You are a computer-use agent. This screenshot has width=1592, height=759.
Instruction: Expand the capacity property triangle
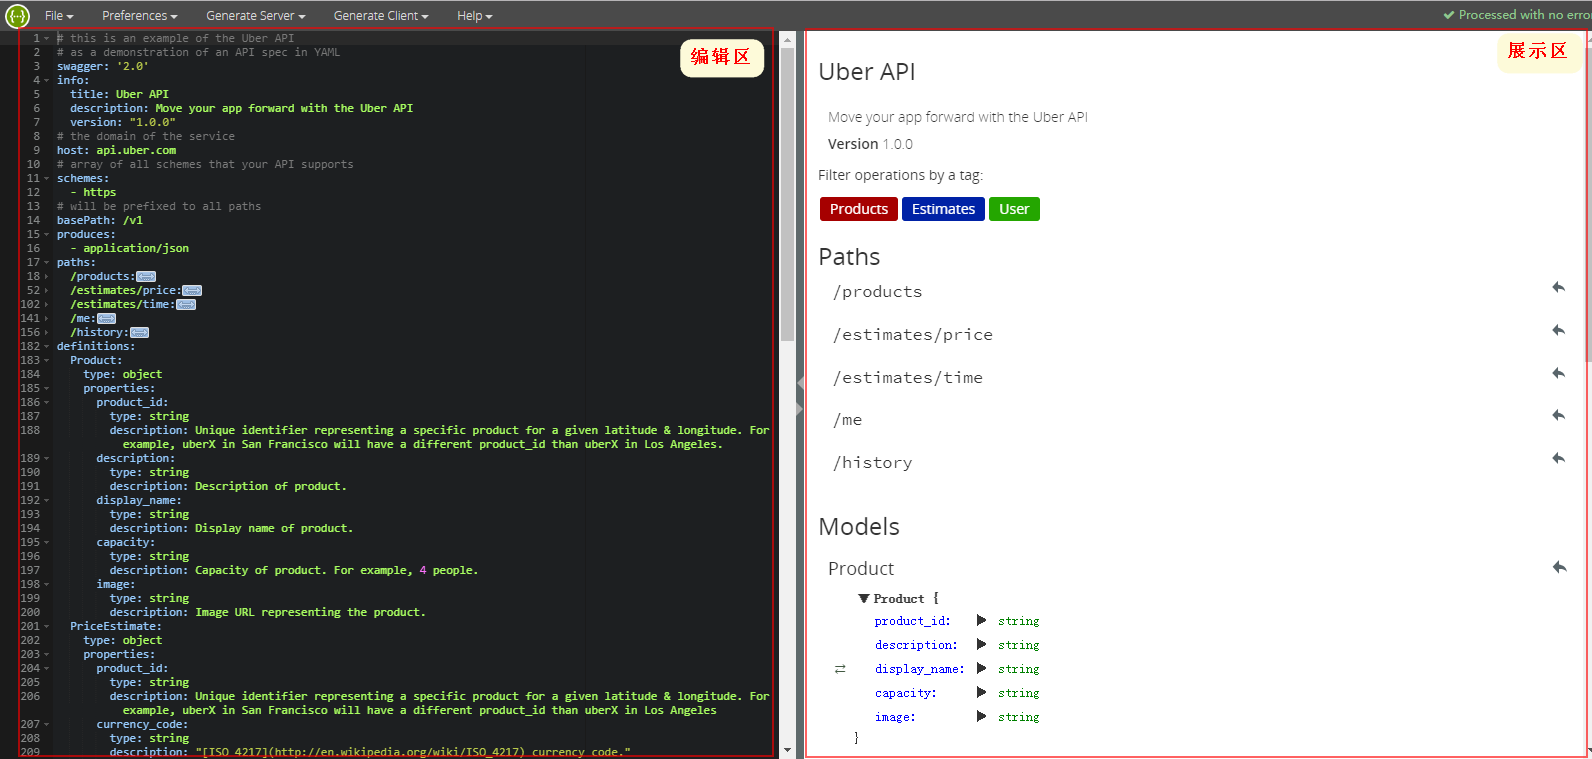[981, 693]
